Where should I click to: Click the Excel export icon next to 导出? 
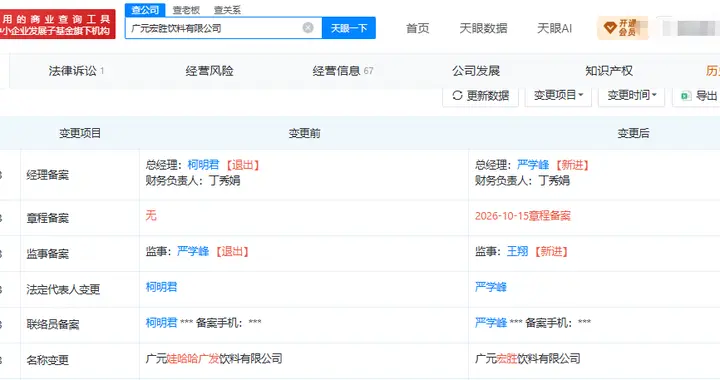(x=686, y=95)
